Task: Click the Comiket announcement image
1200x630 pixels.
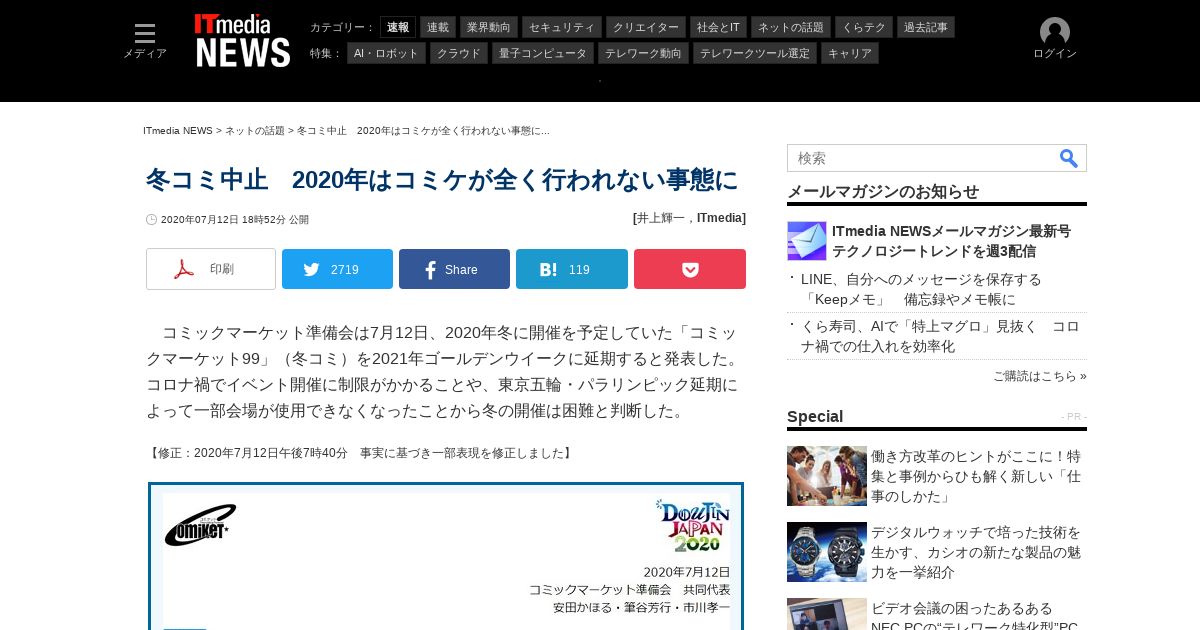Action: [446, 557]
